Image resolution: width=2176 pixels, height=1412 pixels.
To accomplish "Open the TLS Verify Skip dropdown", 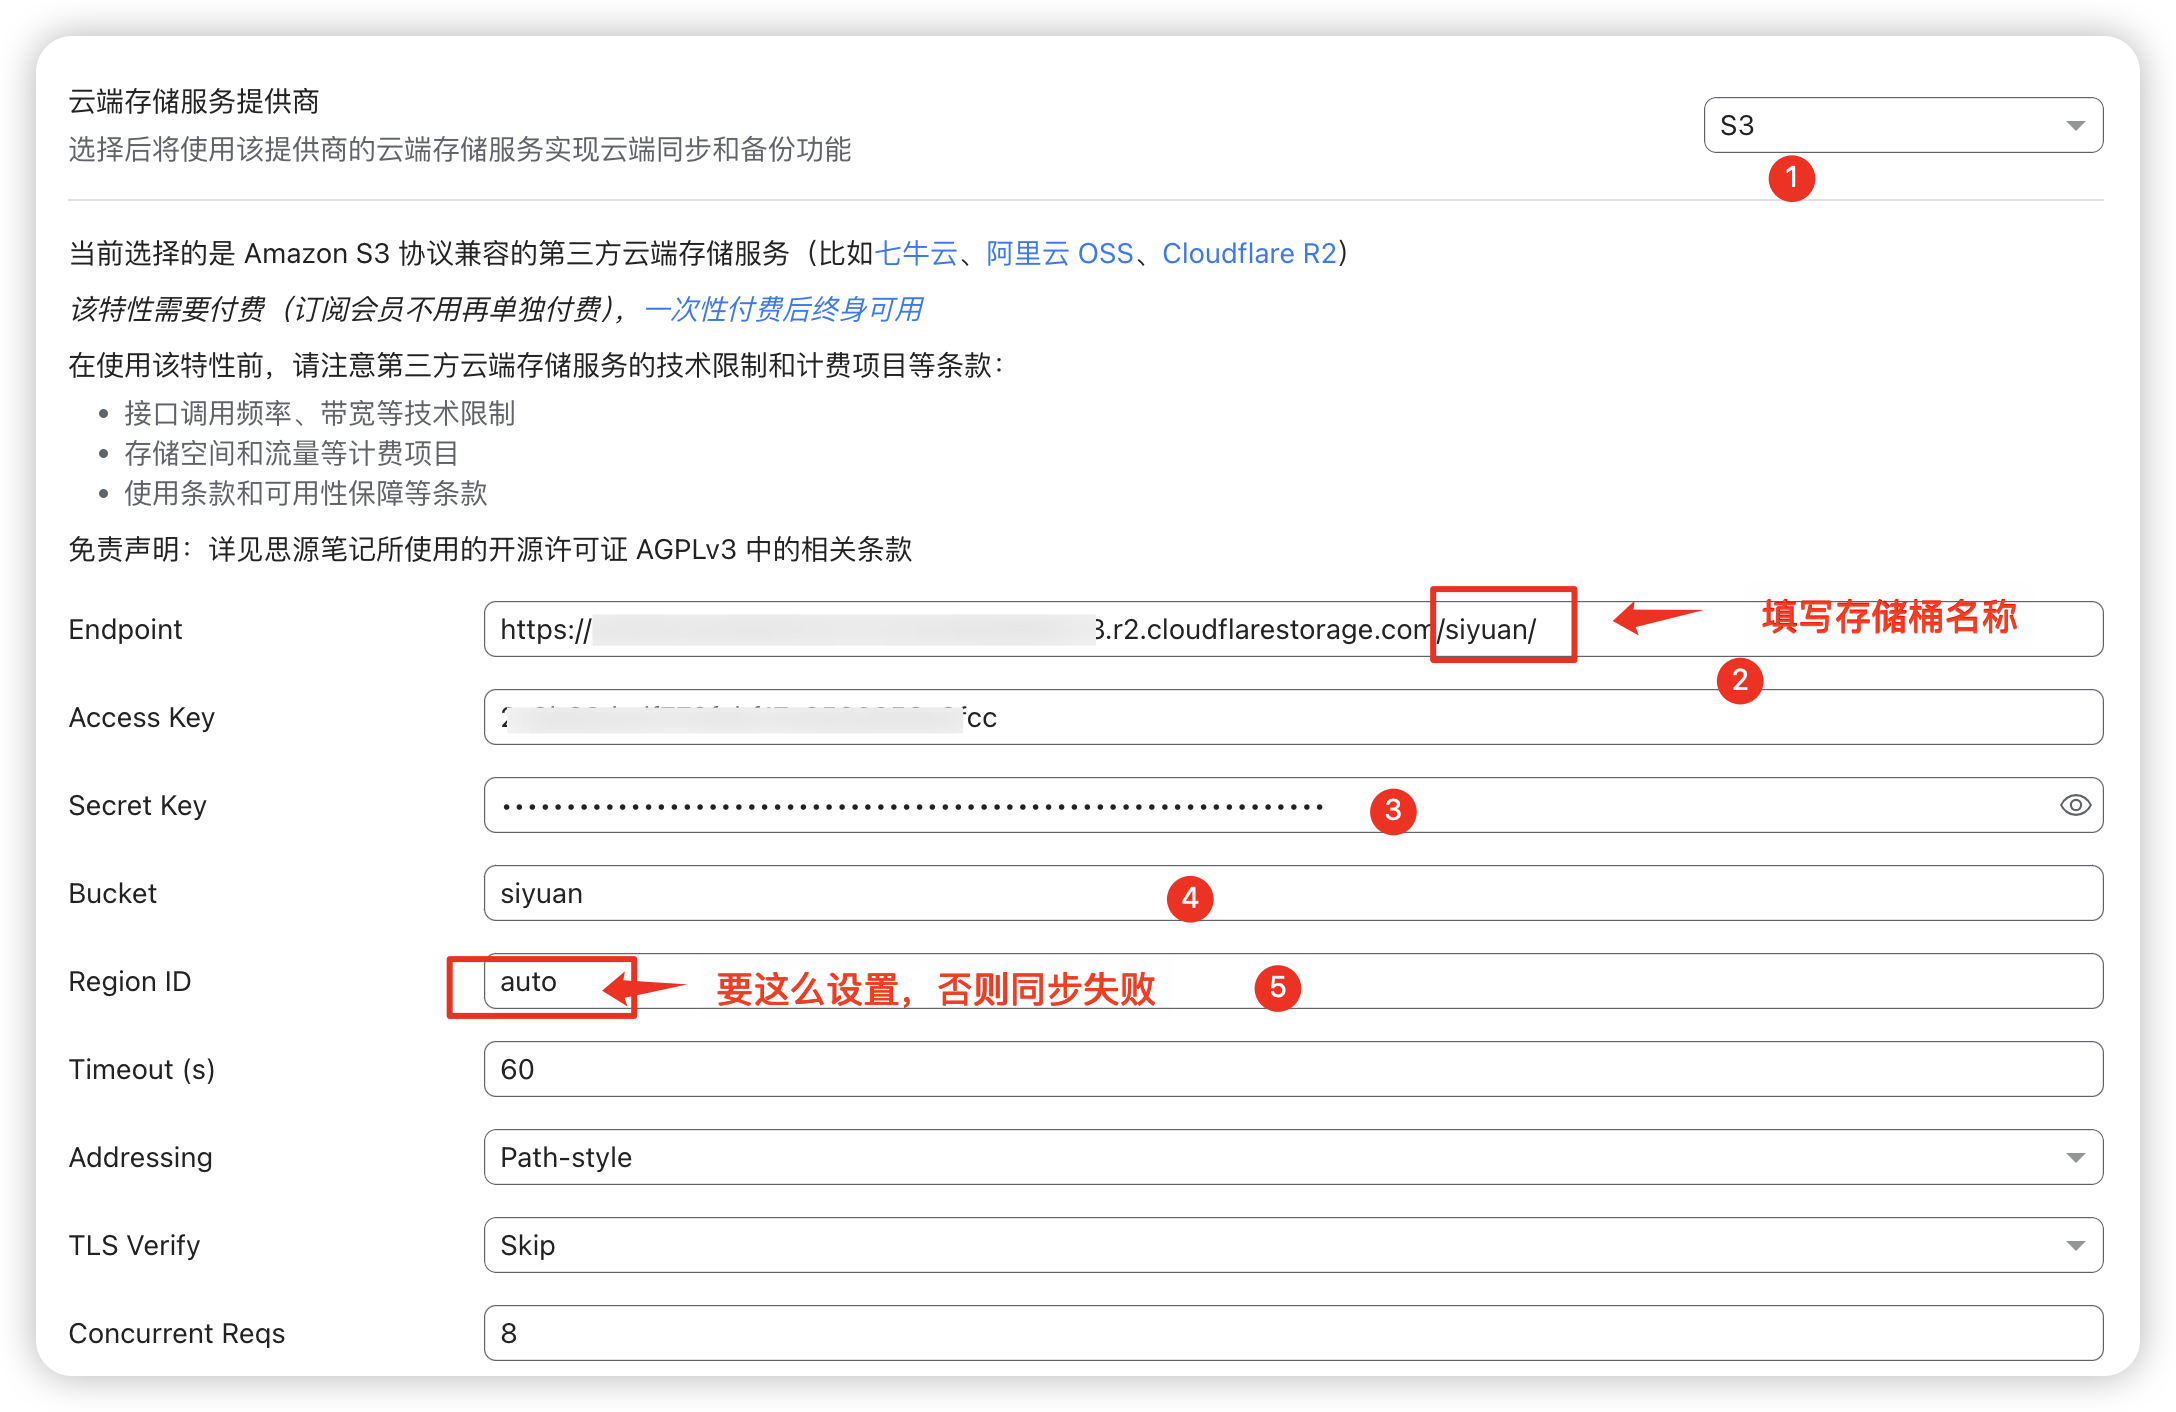I will (x=1292, y=1245).
